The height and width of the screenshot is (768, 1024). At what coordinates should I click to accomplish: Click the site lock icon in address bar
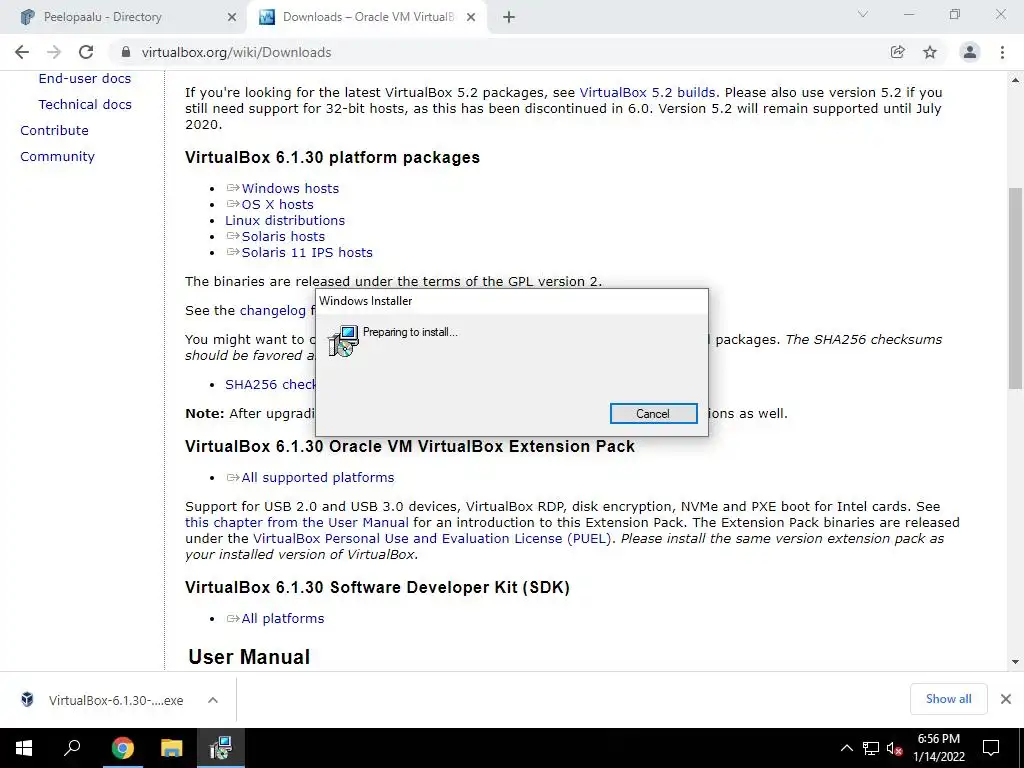pyautogui.click(x=127, y=52)
